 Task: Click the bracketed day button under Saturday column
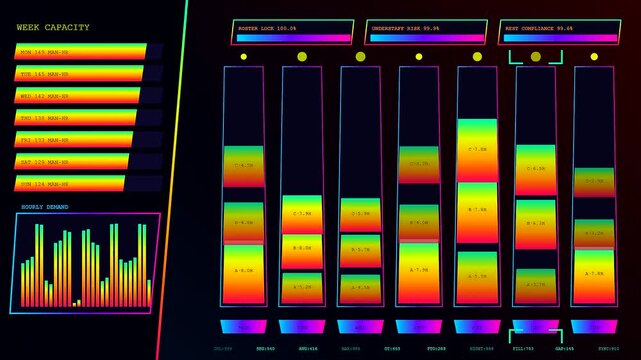click(536, 326)
